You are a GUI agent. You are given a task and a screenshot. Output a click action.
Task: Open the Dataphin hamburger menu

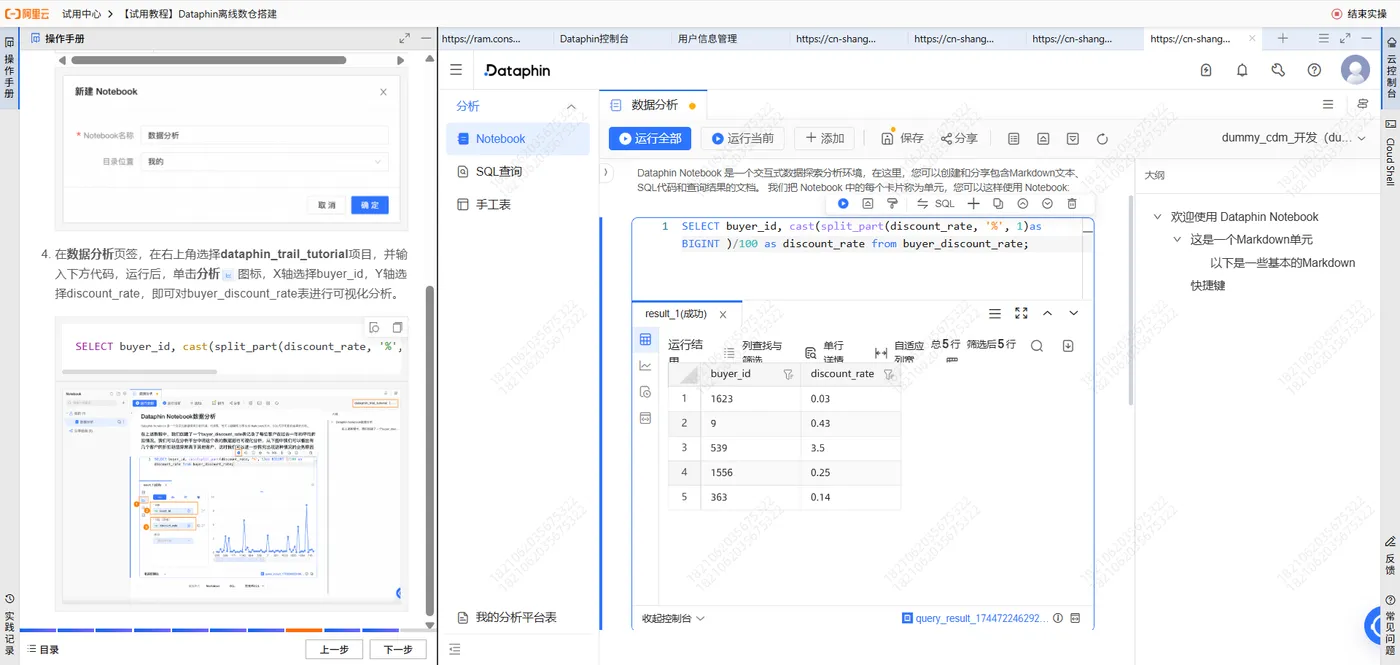coord(456,70)
